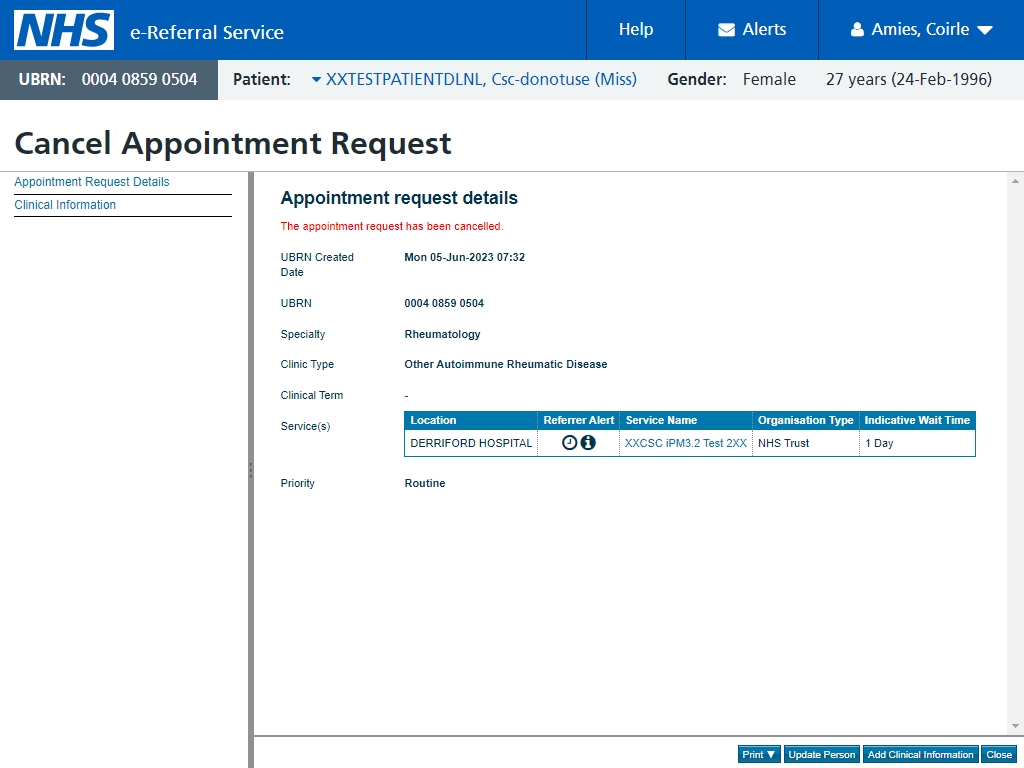
Task: Open the Help menu
Action: click(x=635, y=29)
